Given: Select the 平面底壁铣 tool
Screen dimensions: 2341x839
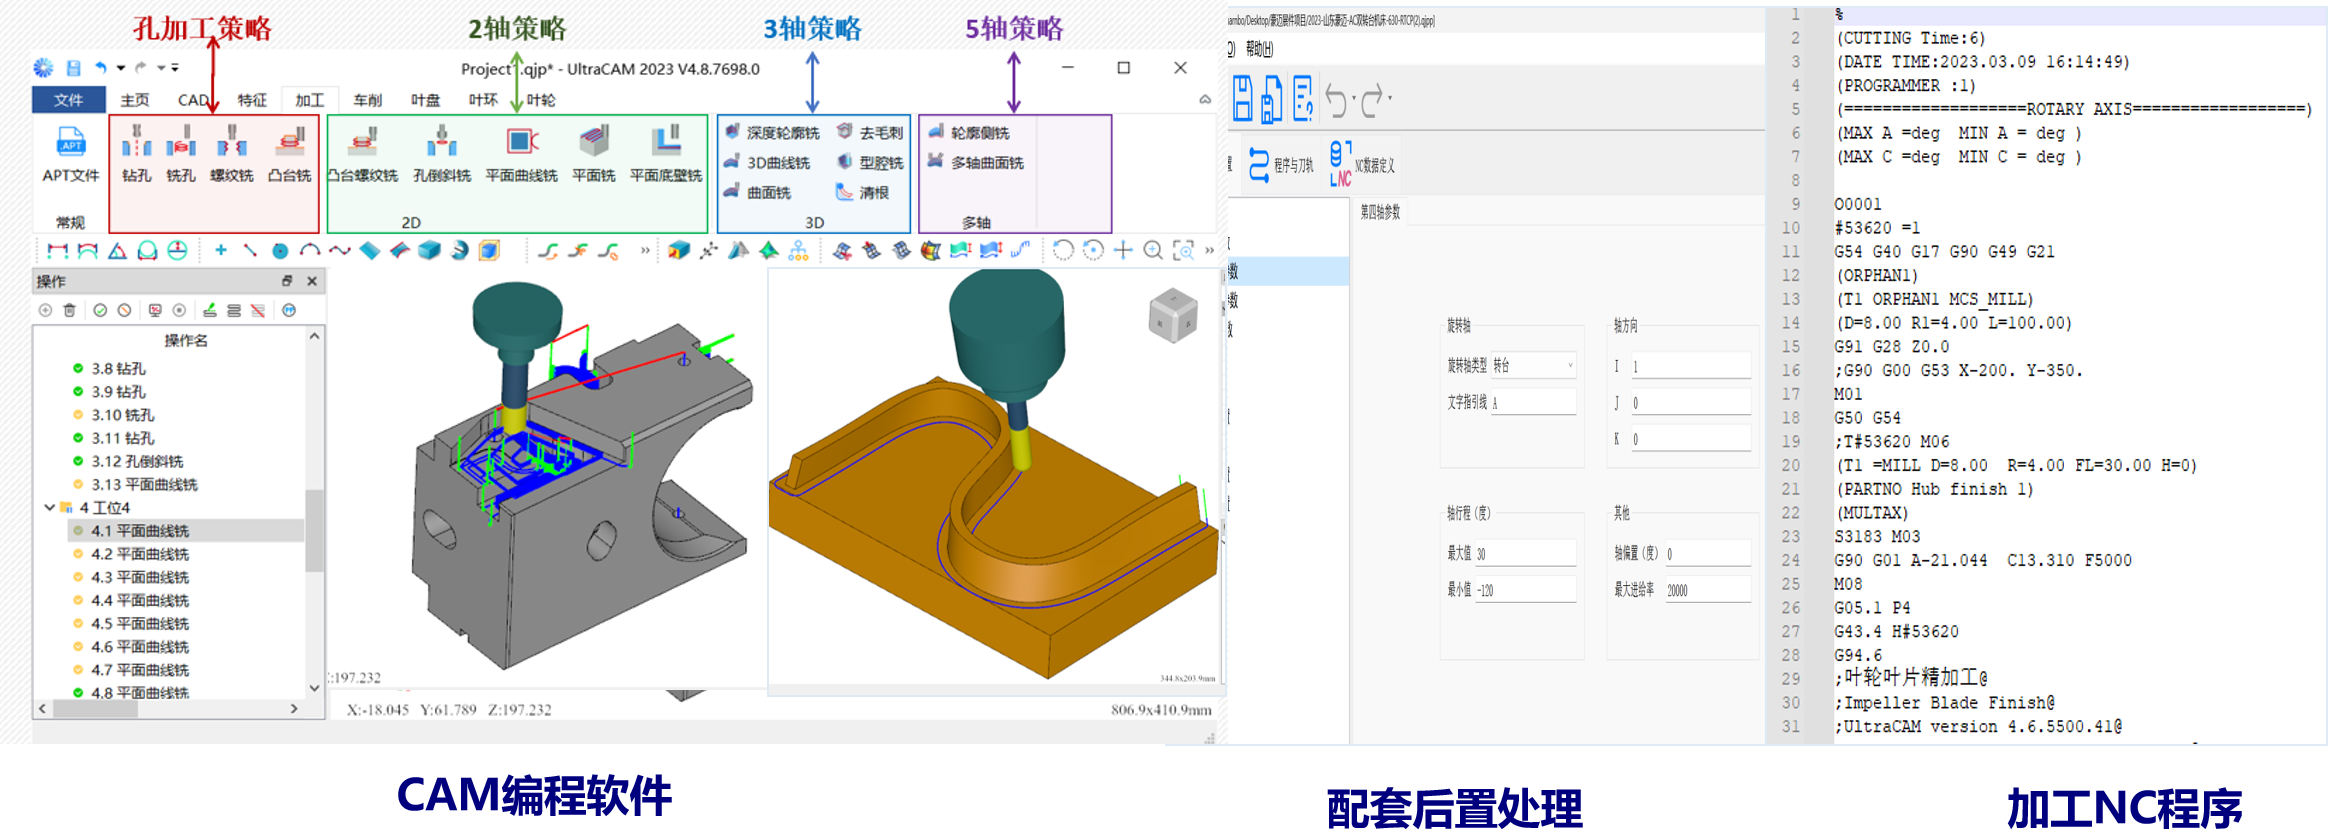Looking at the screenshot, I should pos(665,153).
